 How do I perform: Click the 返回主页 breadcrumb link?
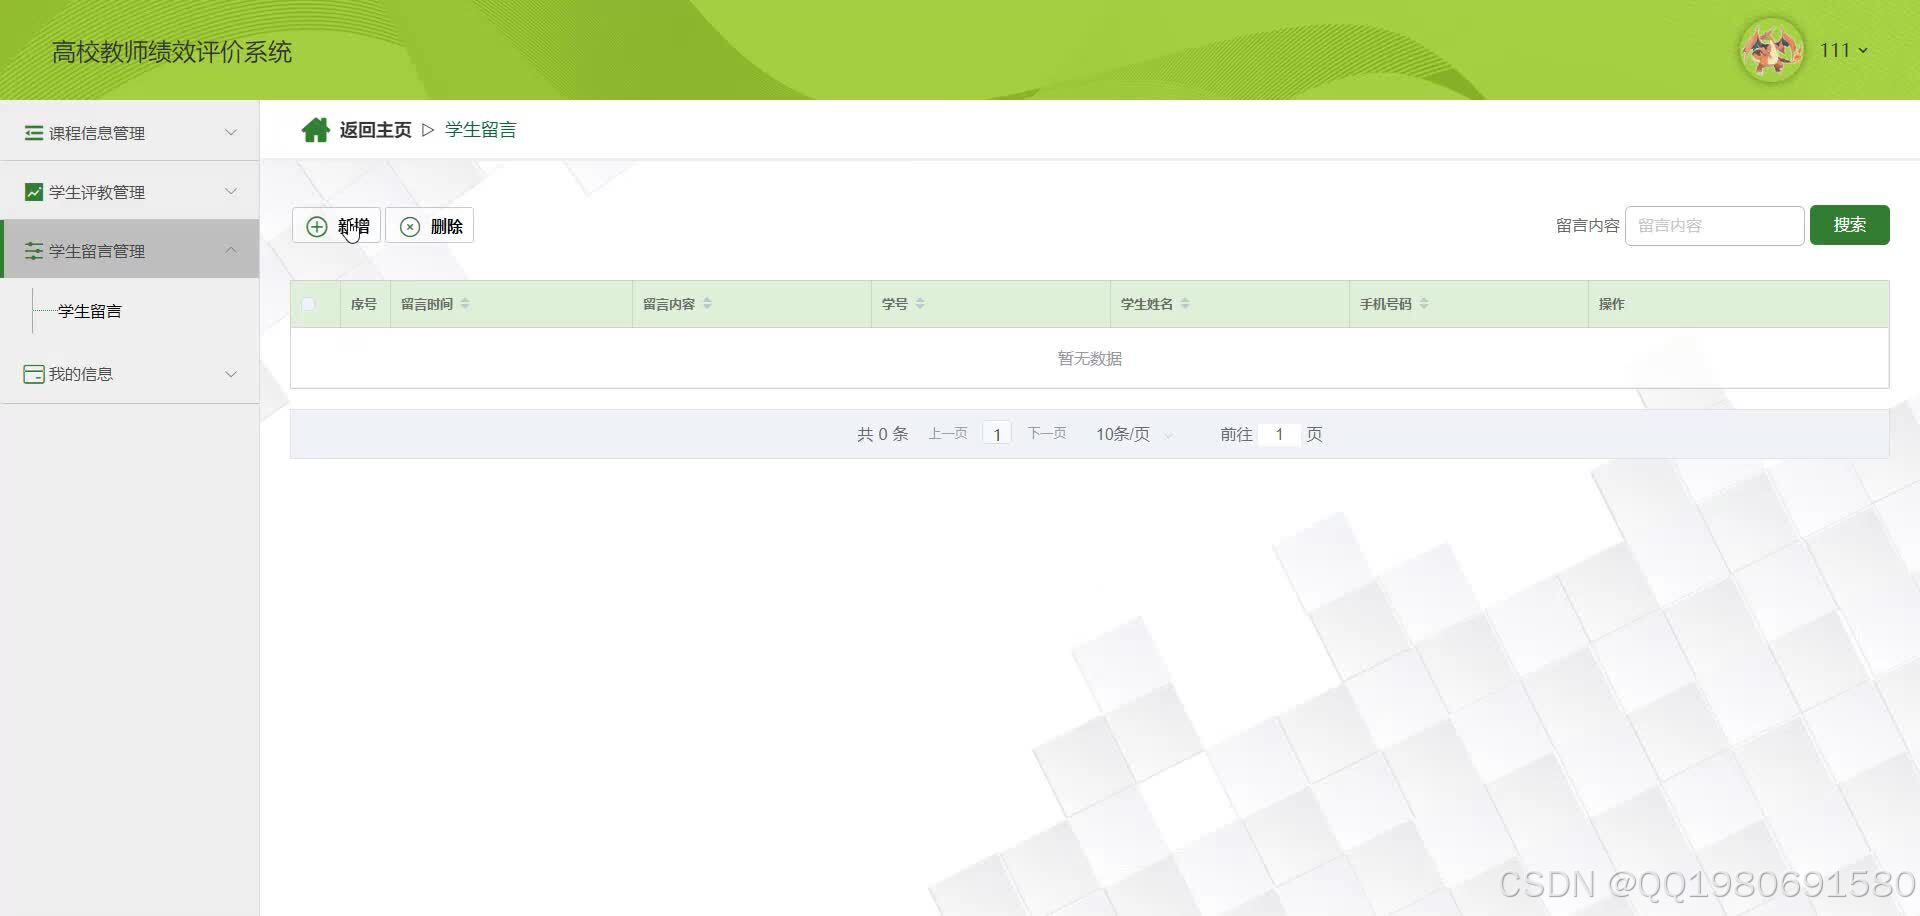[x=375, y=130]
